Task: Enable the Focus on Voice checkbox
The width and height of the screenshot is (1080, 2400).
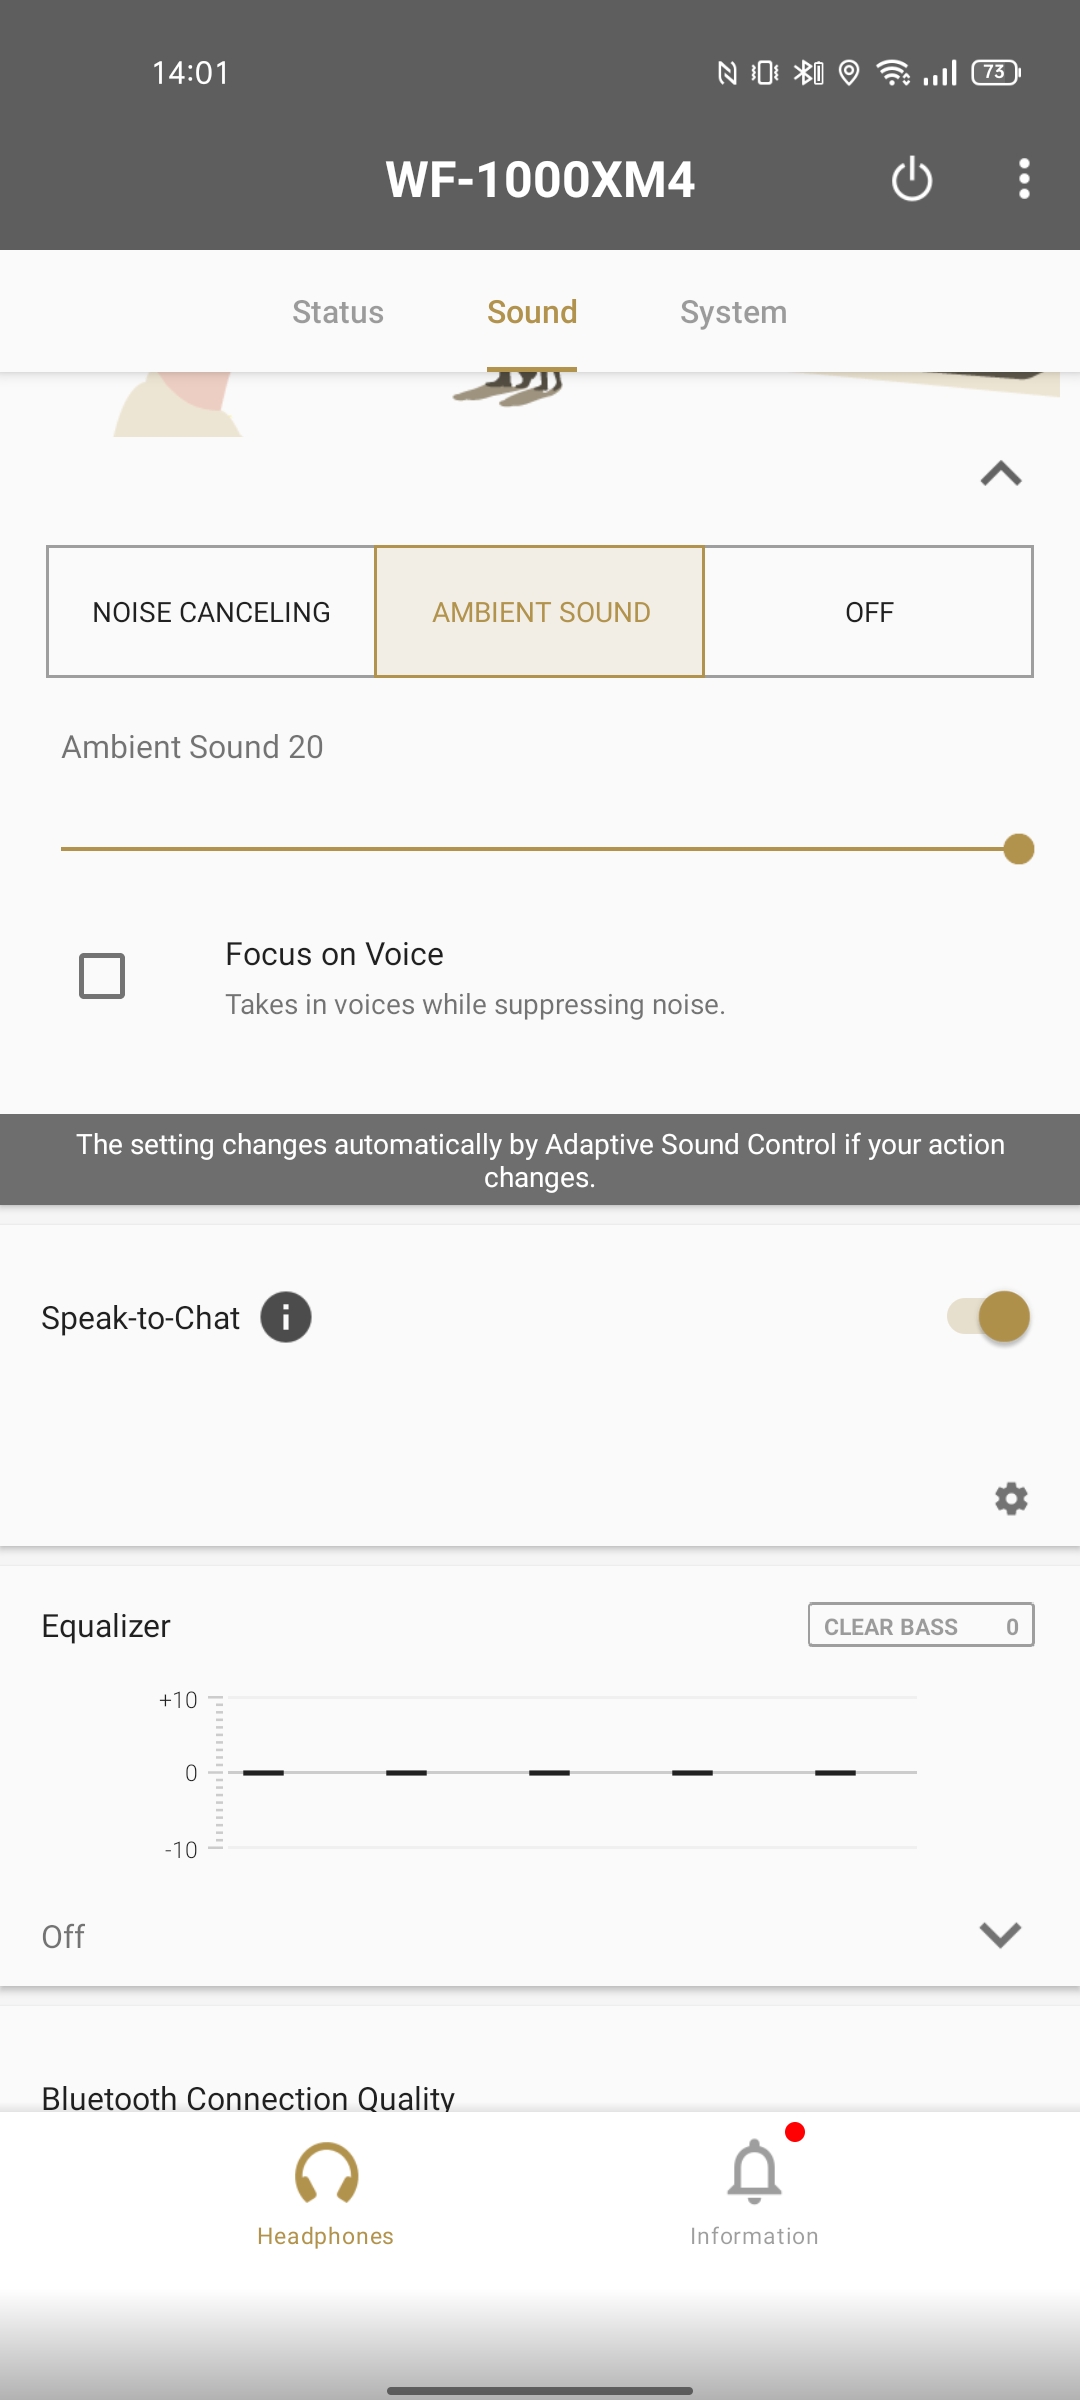Action: pyautogui.click(x=102, y=976)
